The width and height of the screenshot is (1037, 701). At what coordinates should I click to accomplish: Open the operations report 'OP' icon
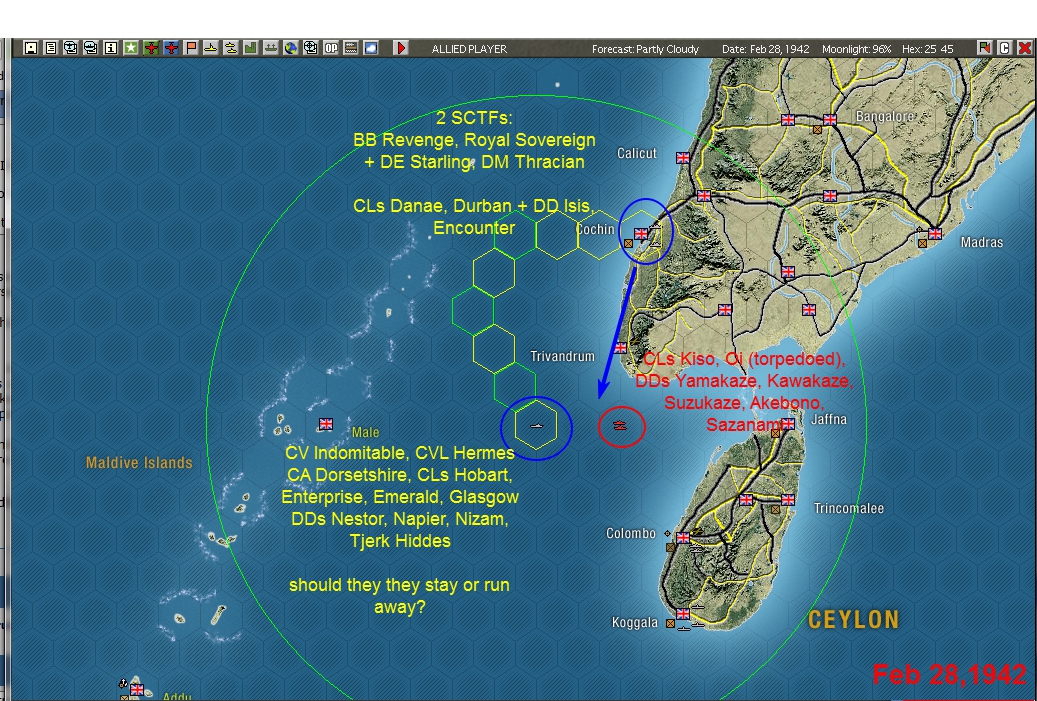pos(330,47)
